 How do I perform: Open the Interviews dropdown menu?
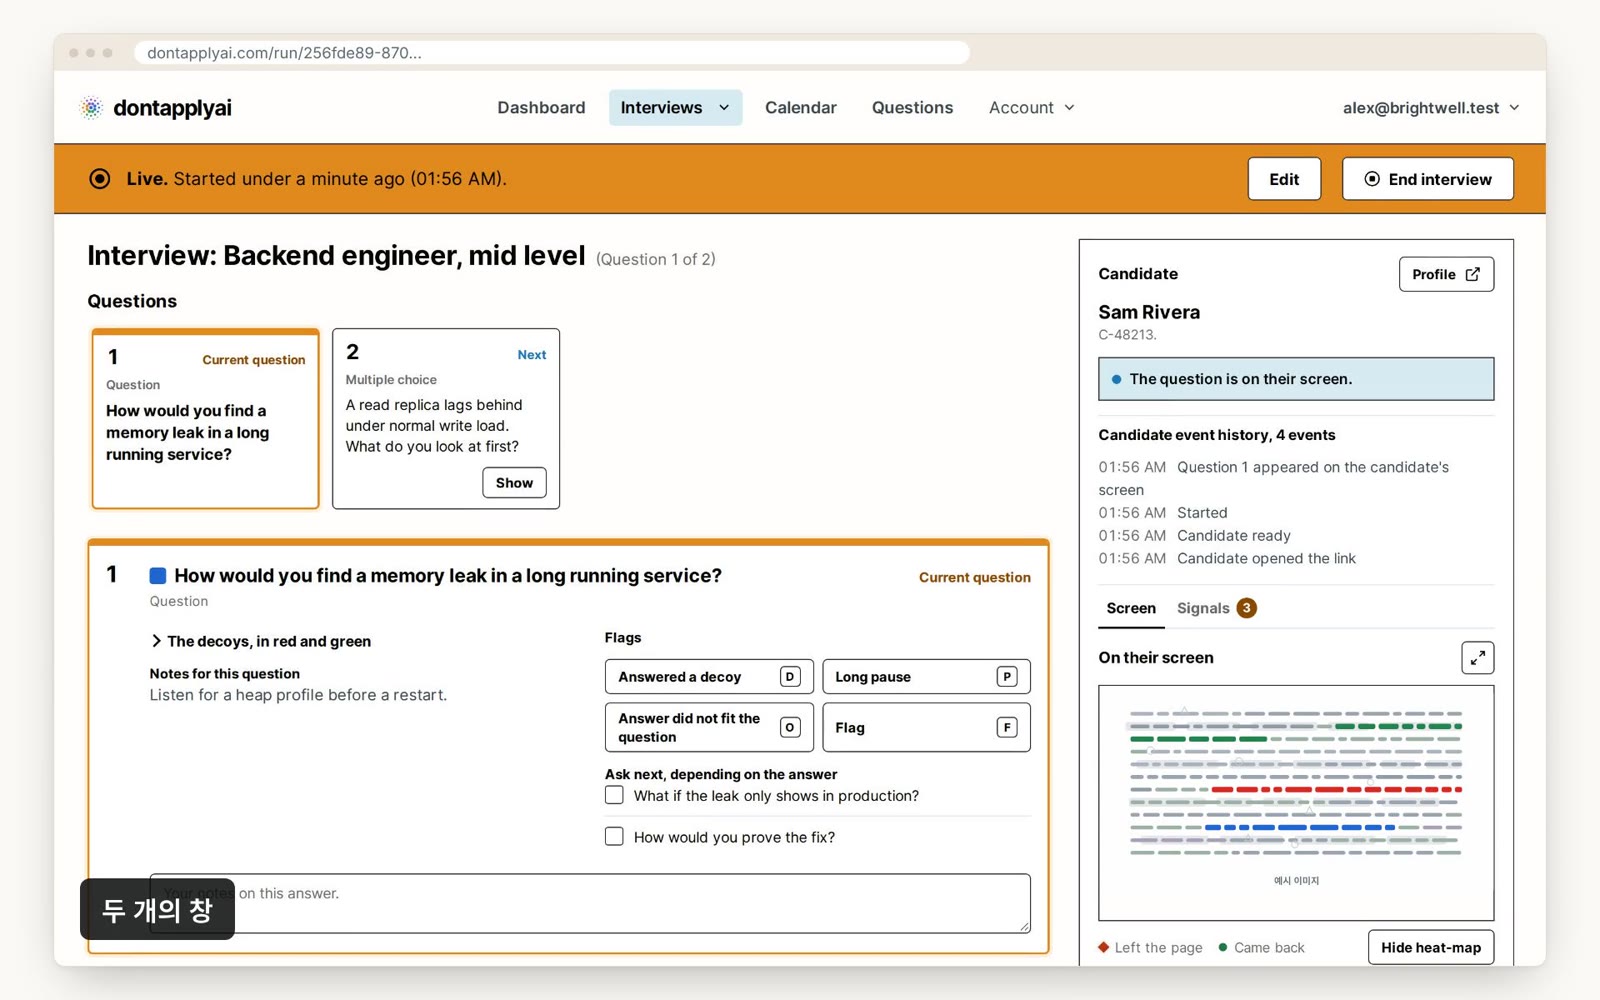pos(675,108)
